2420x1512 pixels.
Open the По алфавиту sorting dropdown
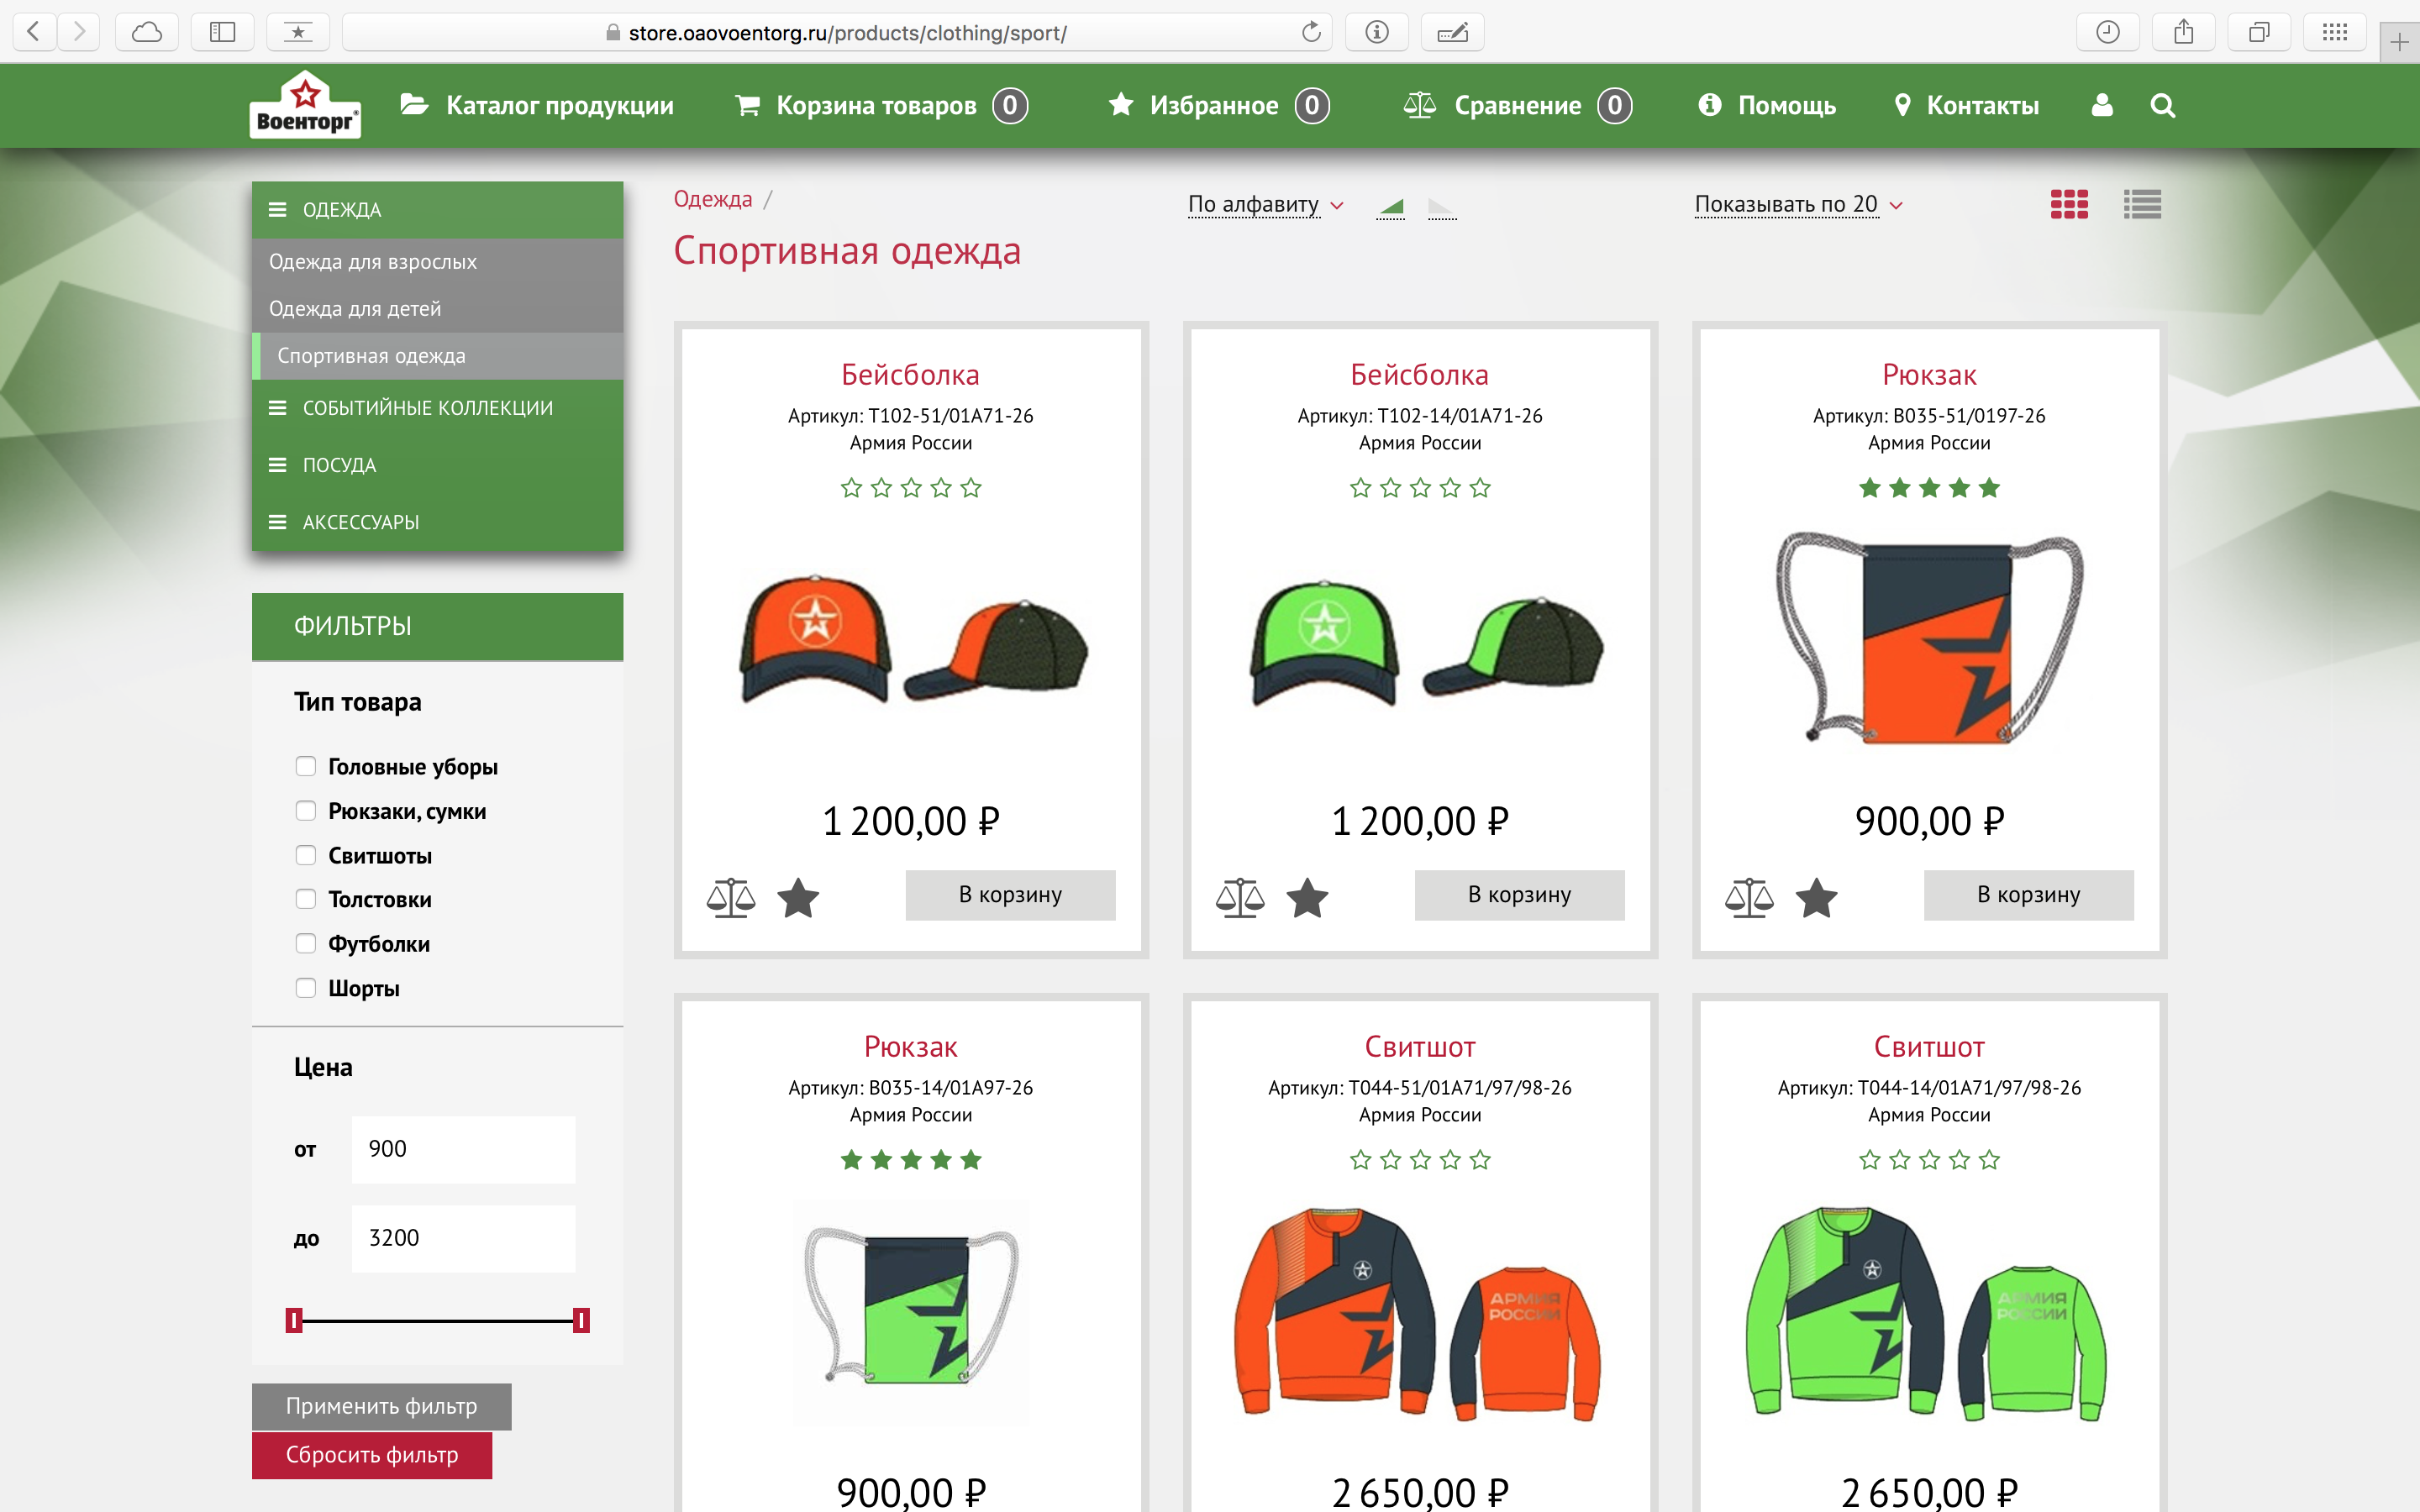pyautogui.click(x=1265, y=204)
